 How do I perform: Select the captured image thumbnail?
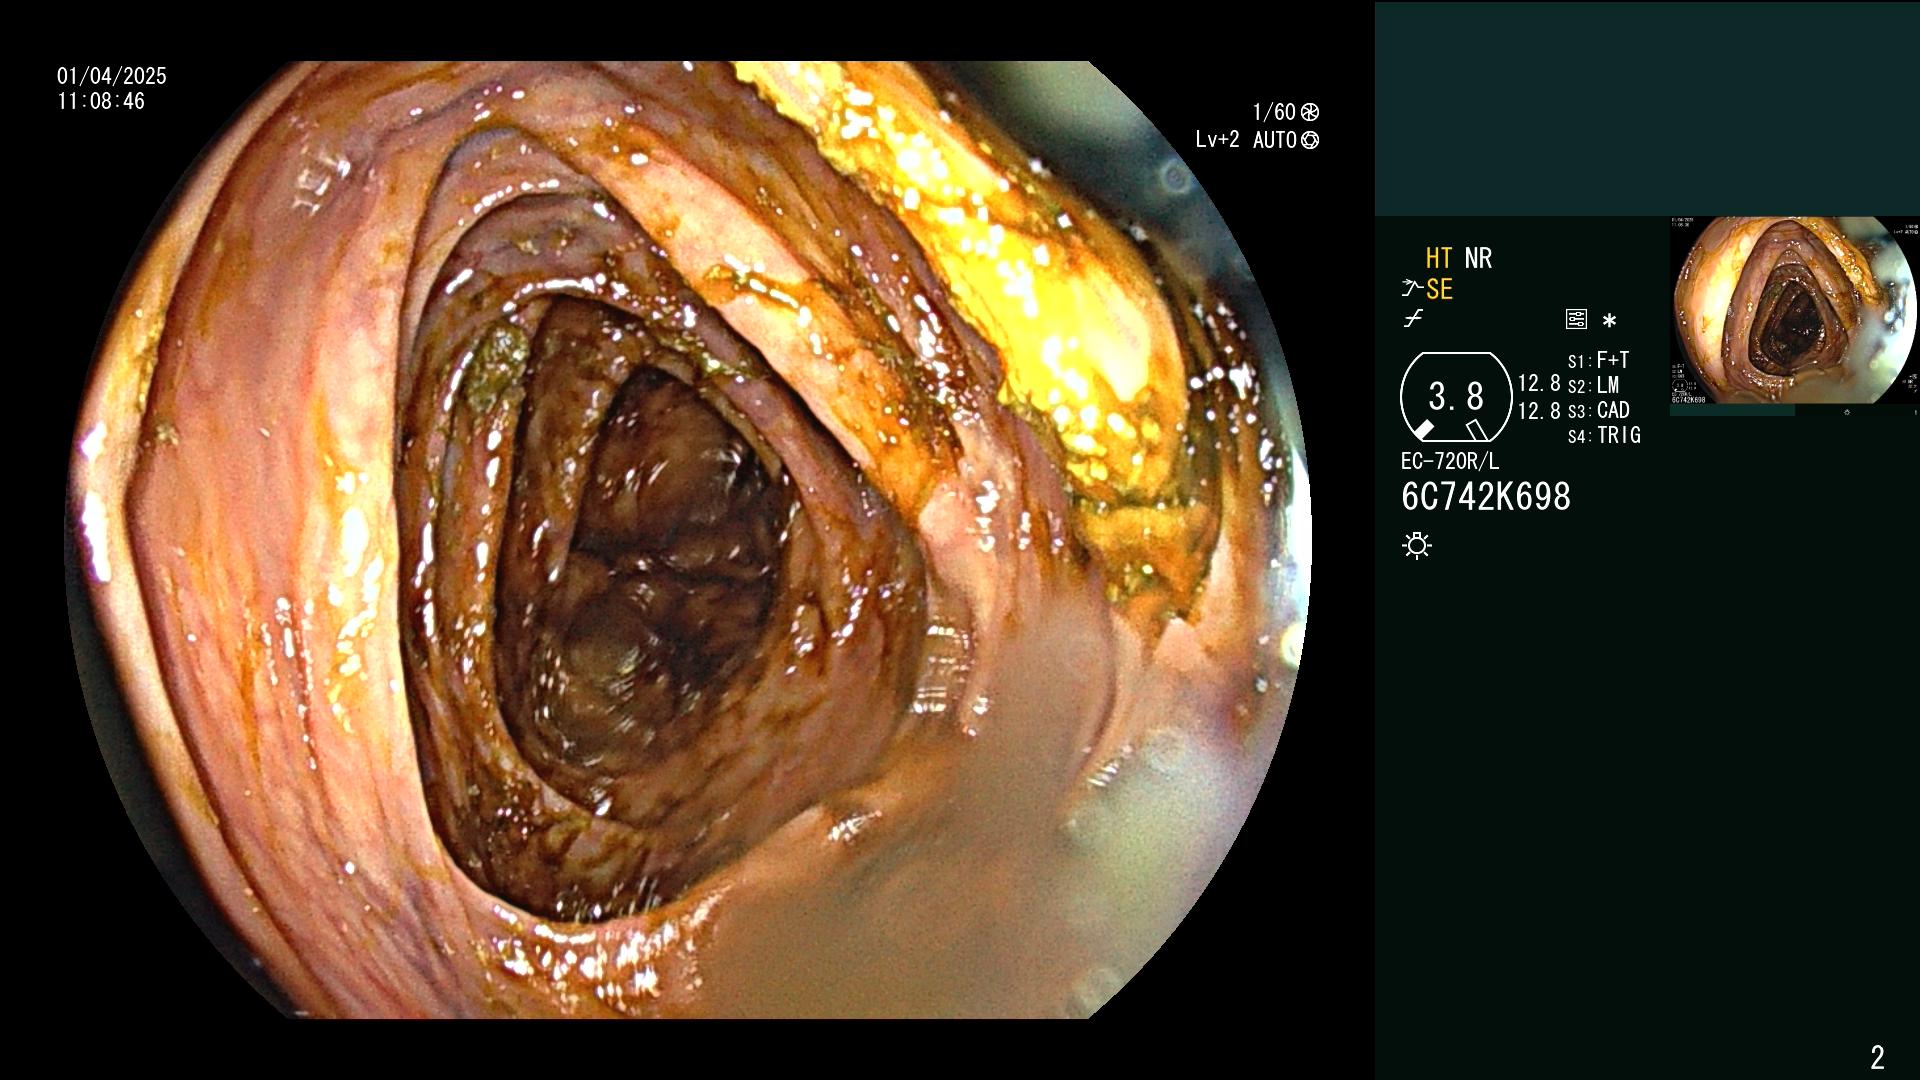pyautogui.click(x=1794, y=310)
